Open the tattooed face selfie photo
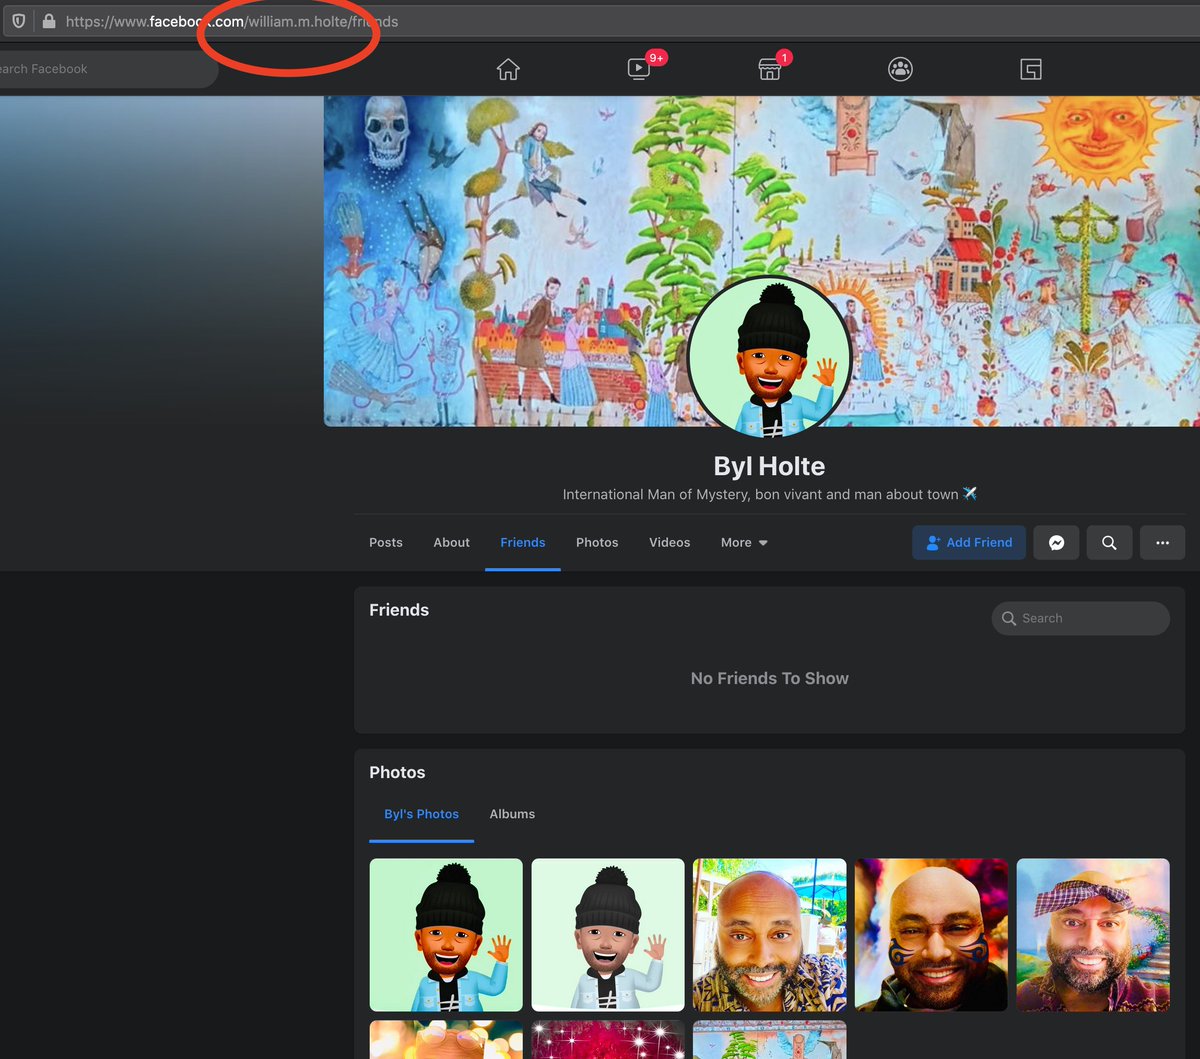1200x1059 pixels. (x=931, y=934)
